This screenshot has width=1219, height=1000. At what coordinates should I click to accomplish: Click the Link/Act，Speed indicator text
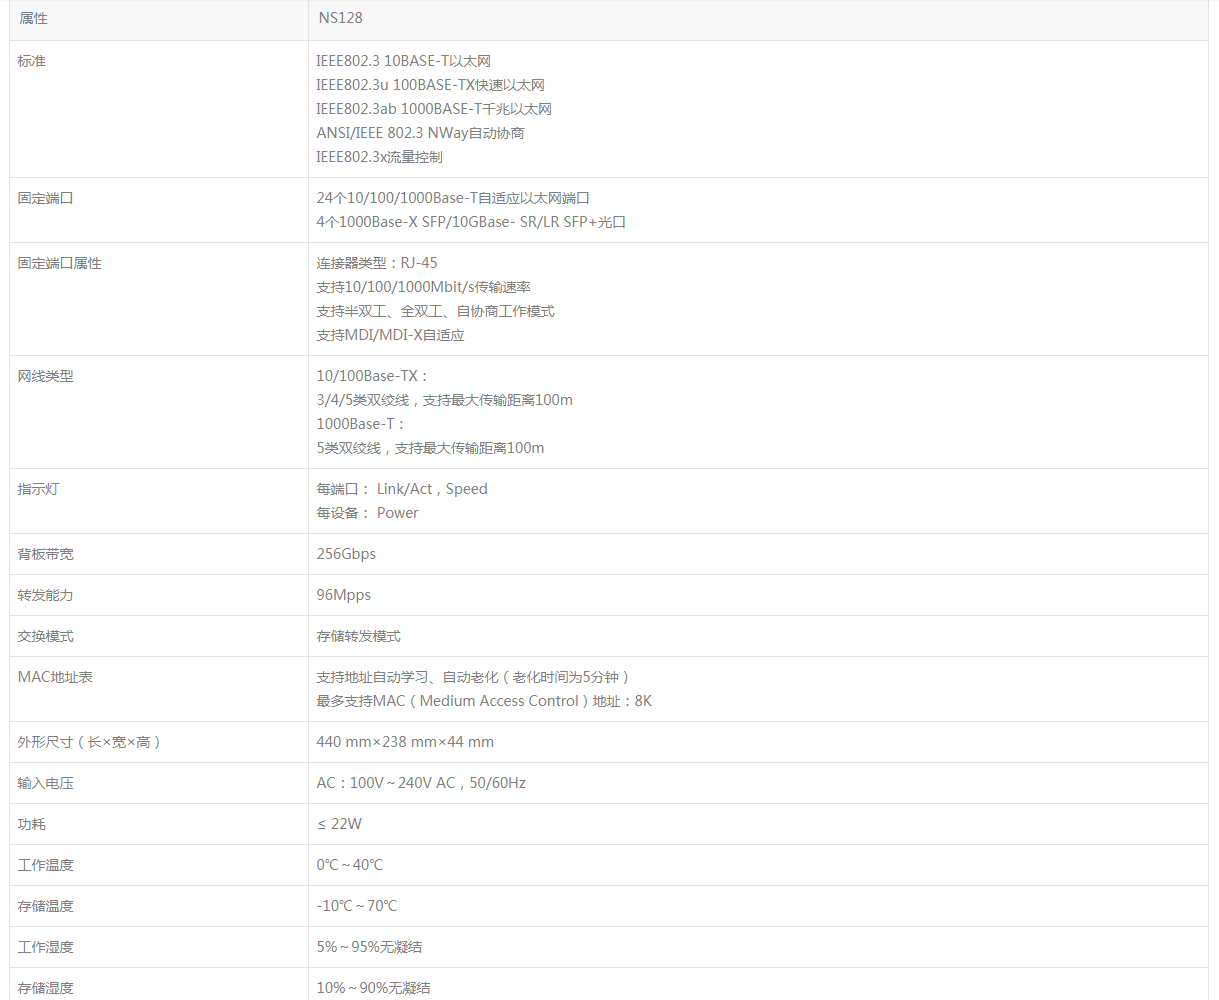pos(400,489)
